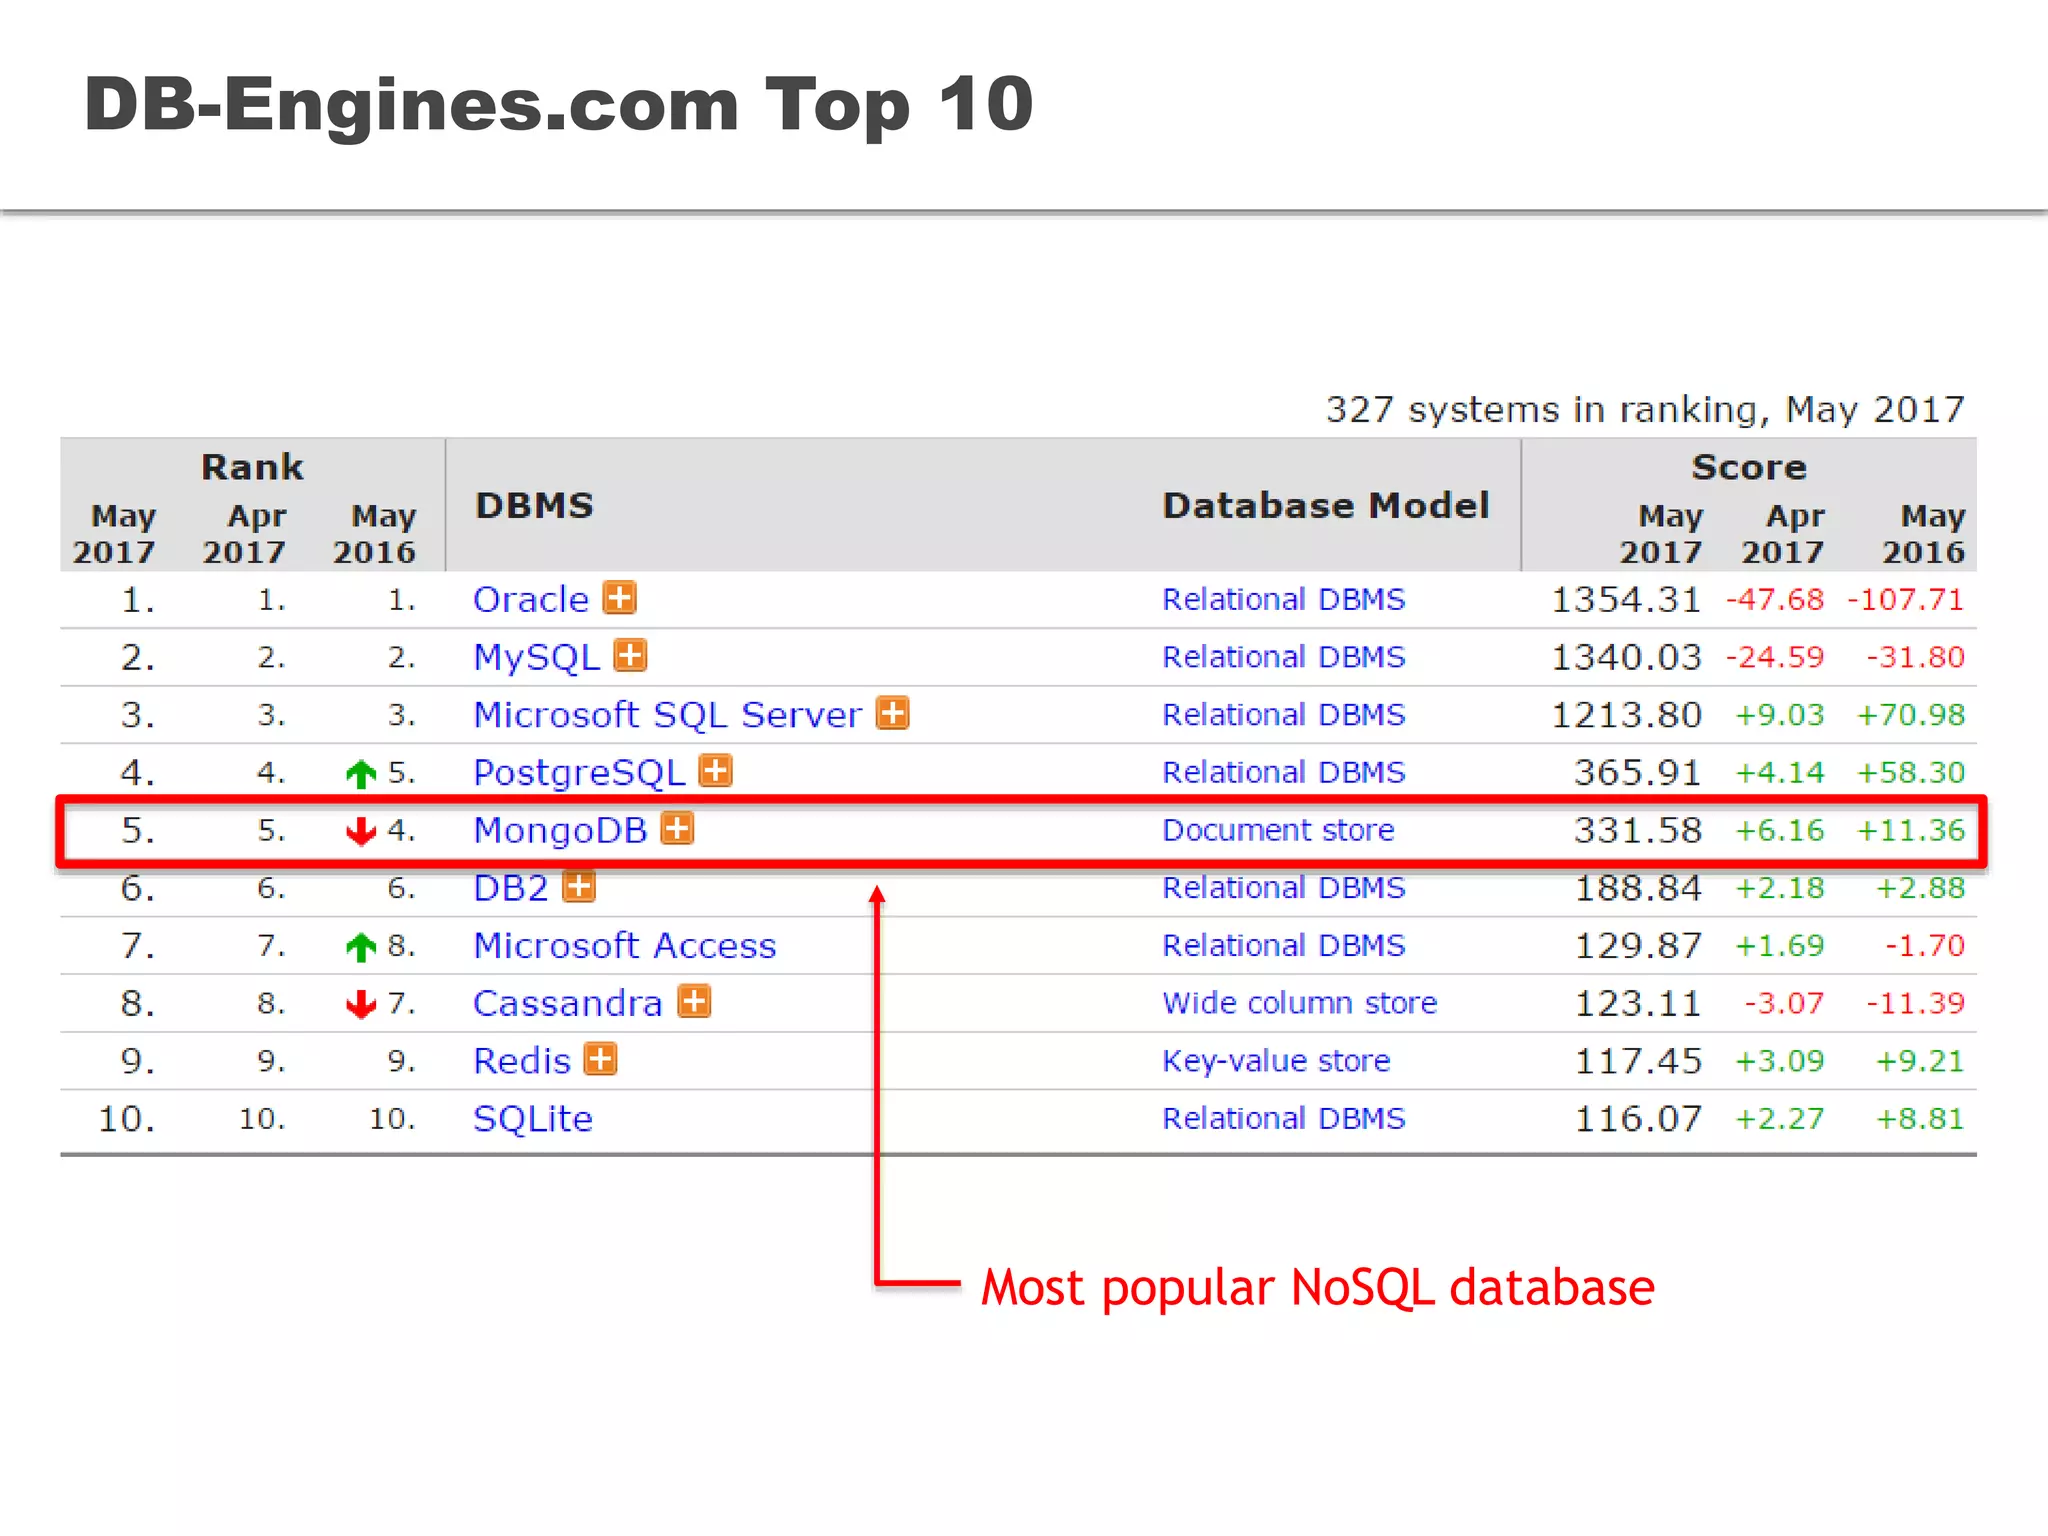Screen dimensions: 2048x1536
Task: Click the Key-value store link
Action: 1275,1060
